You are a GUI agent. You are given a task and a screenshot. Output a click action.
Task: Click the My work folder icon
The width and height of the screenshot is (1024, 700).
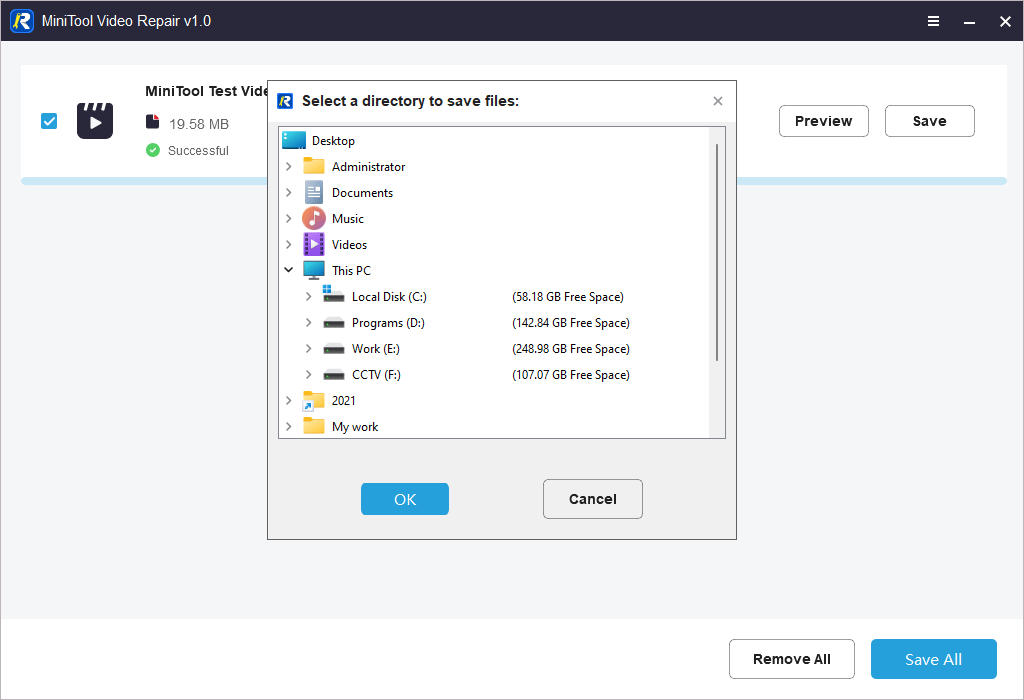[x=313, y=426]
